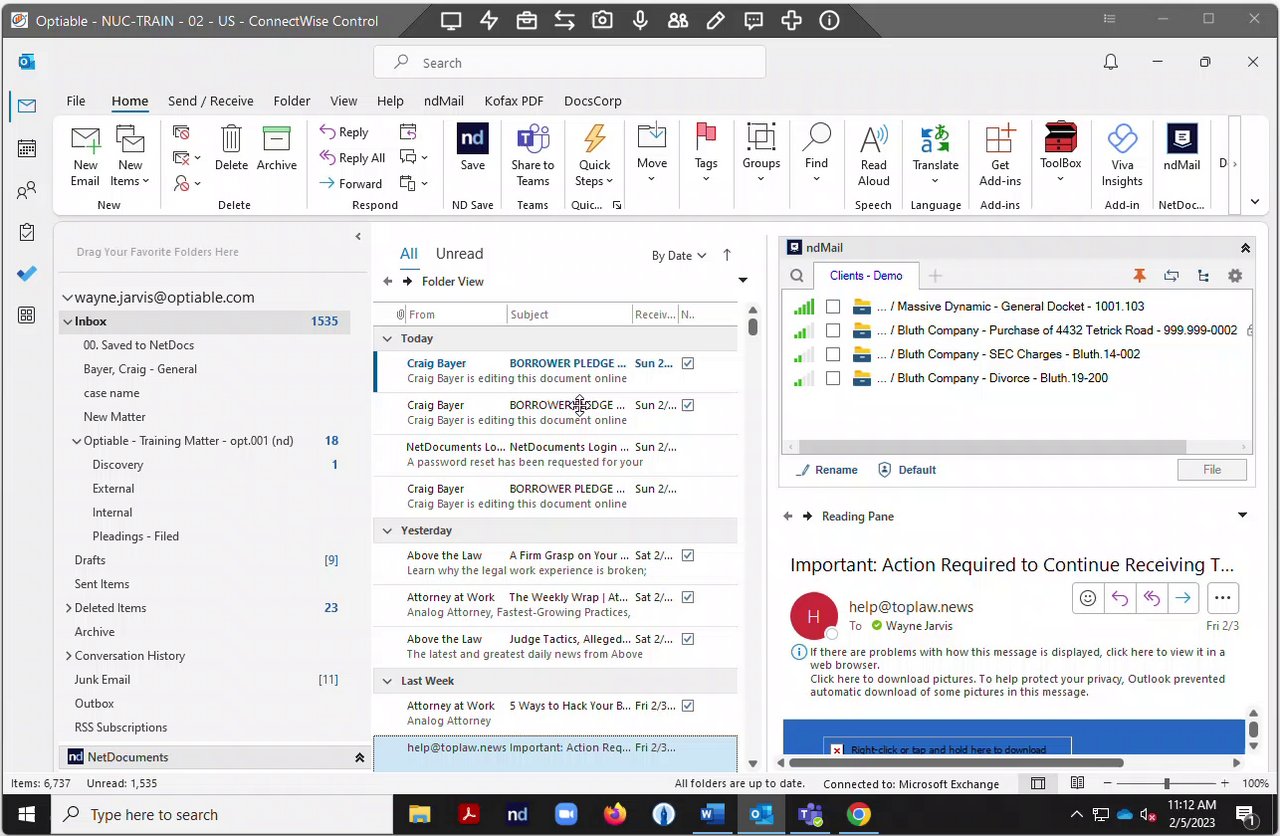1280x836 pixels.
Task: Open the Send / Receive ribbon tab
Action: [x=210, y=101]
